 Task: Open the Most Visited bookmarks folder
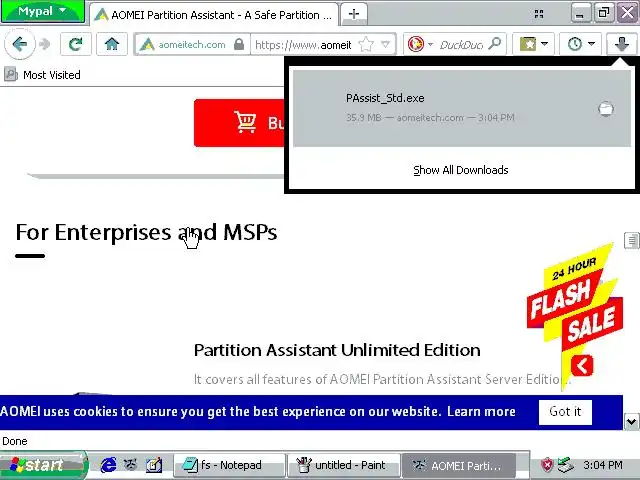42,75
